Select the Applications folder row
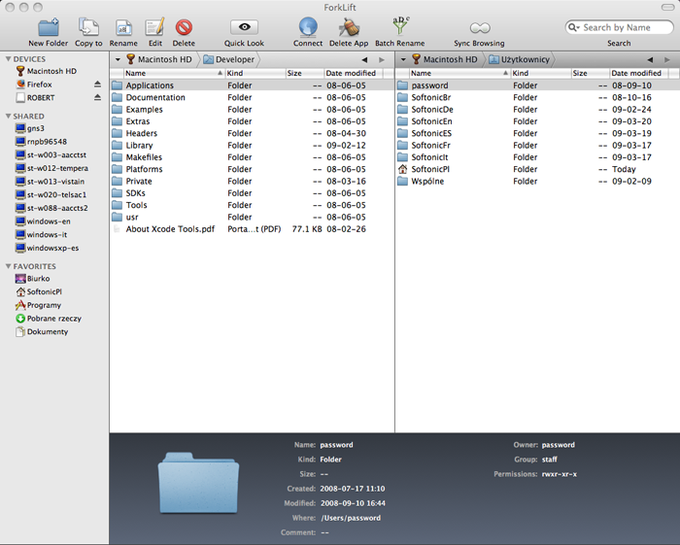Viewport: 680px width, 545px height. coord(252,85)
